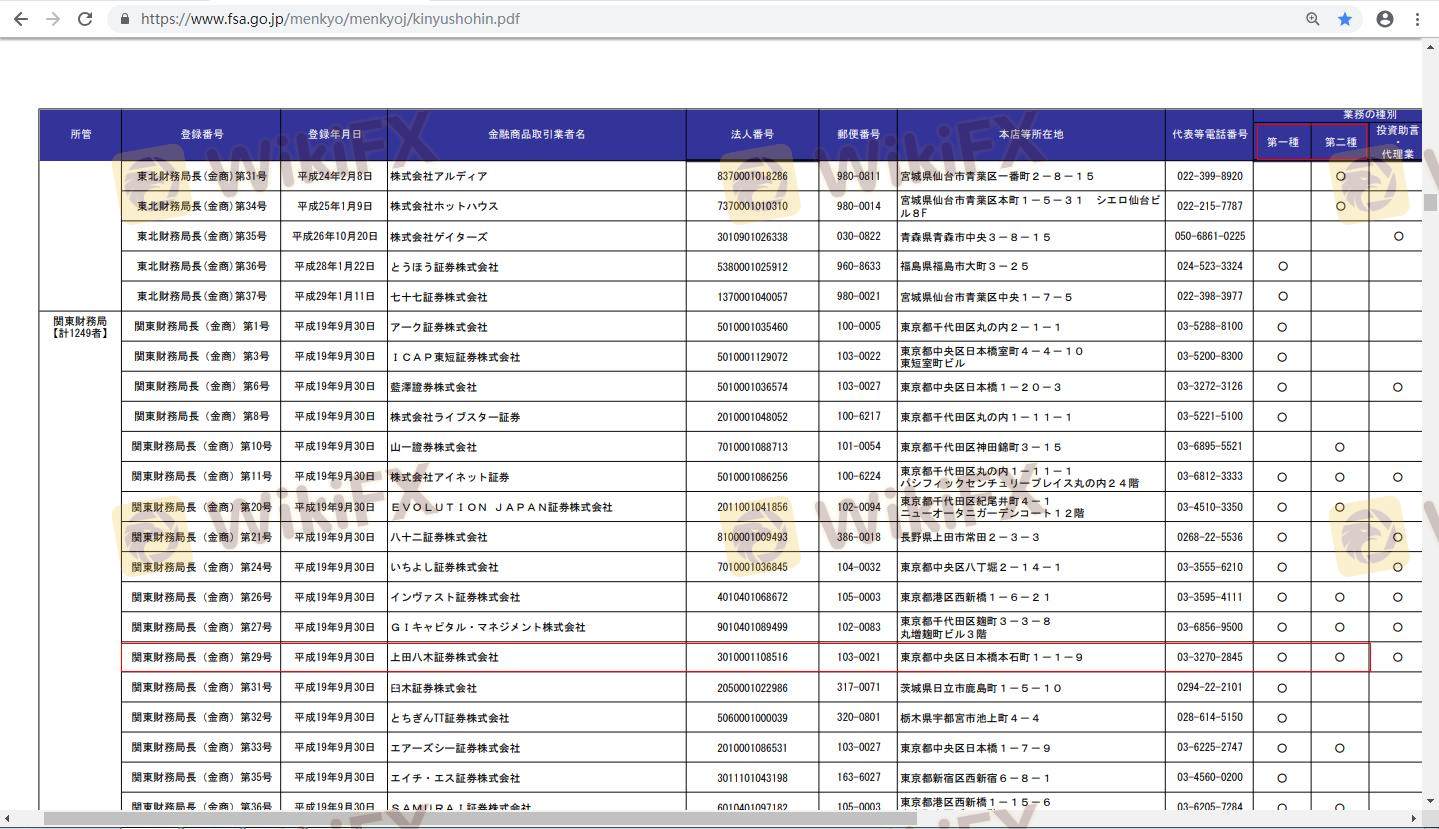This screenshot has height=829, width=1439.
Task: Open the user profile avatar icon
Action: pyautogui.click(x=1385, y=19)
